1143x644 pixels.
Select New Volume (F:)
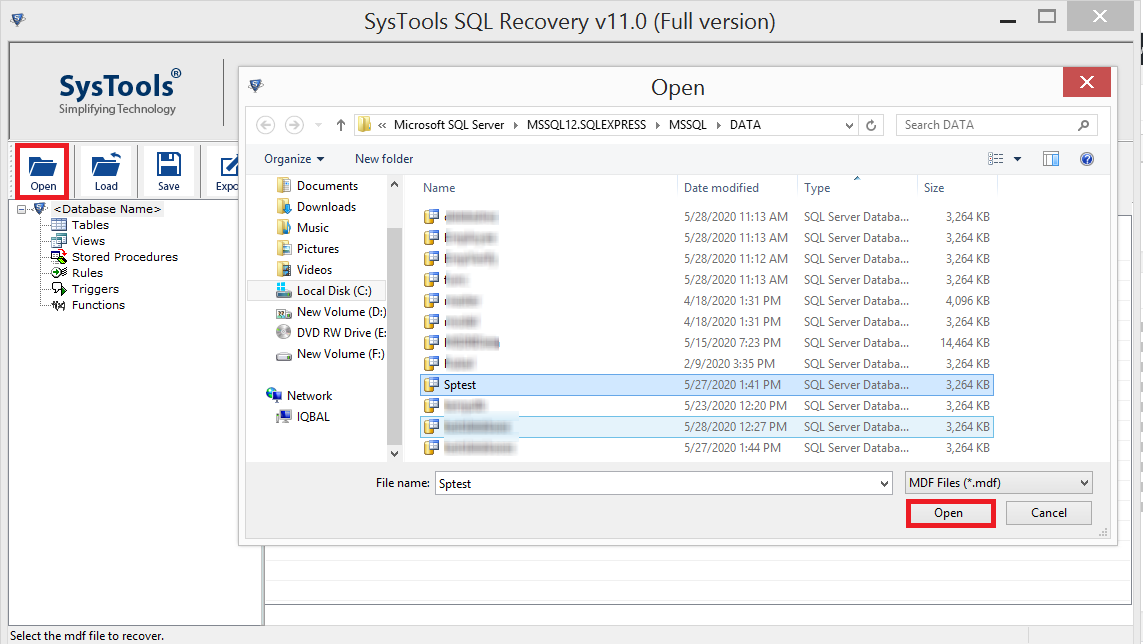[340, 354]
